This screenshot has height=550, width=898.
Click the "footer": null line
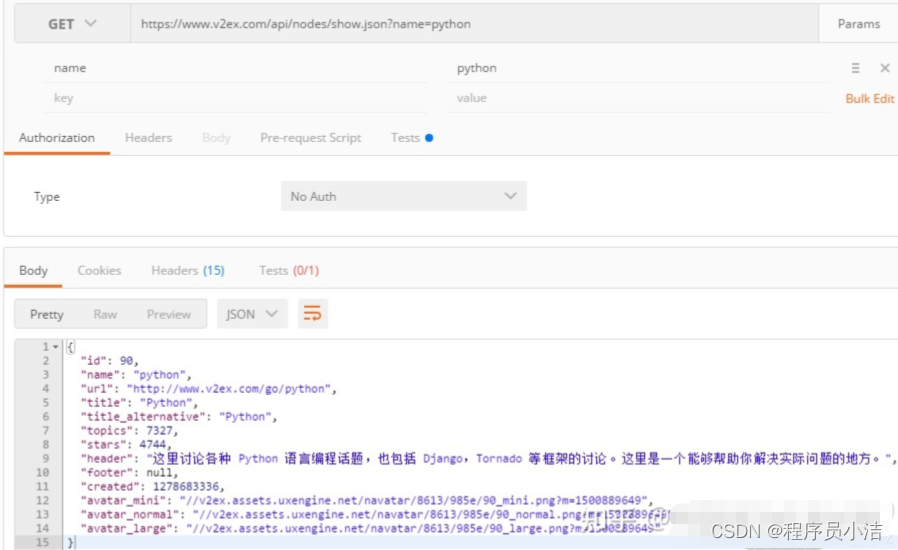pyautogui.click(x=129, y=473)
